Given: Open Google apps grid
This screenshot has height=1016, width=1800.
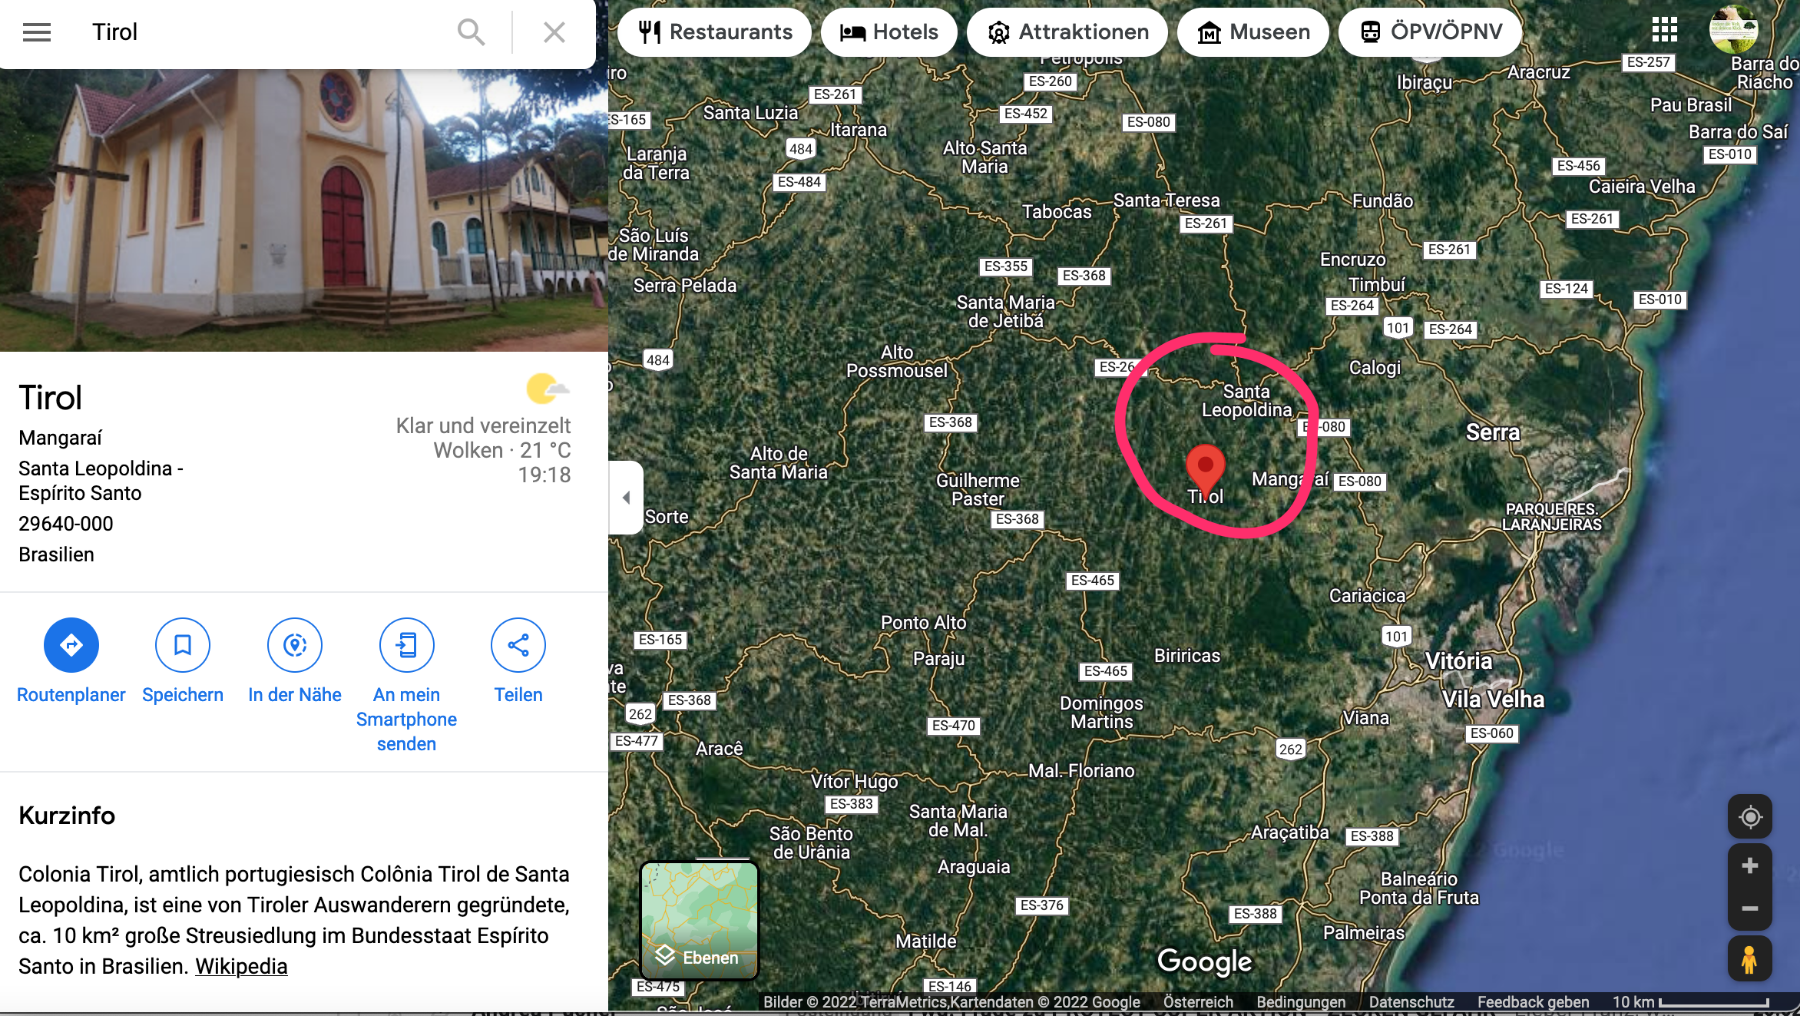Looking at the screenshot, I should (1664, 29).
